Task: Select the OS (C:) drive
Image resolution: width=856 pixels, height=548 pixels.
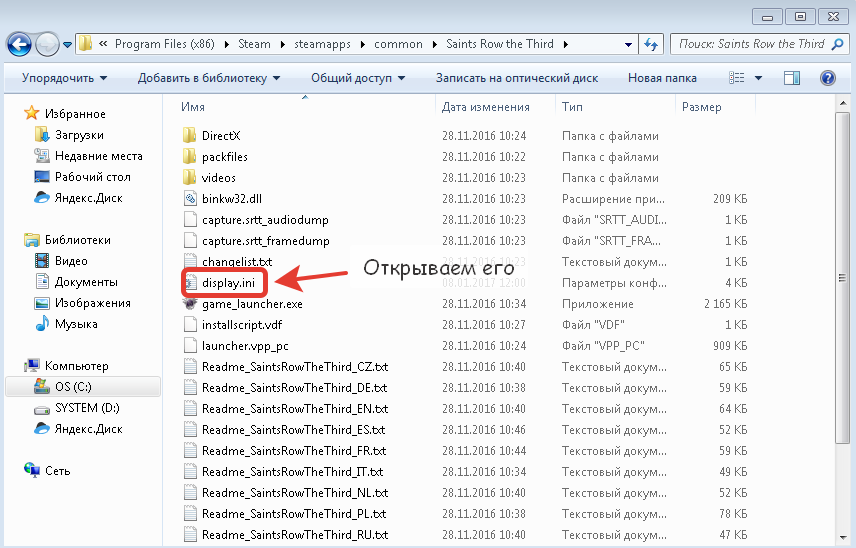Action: tap(83, 386)
